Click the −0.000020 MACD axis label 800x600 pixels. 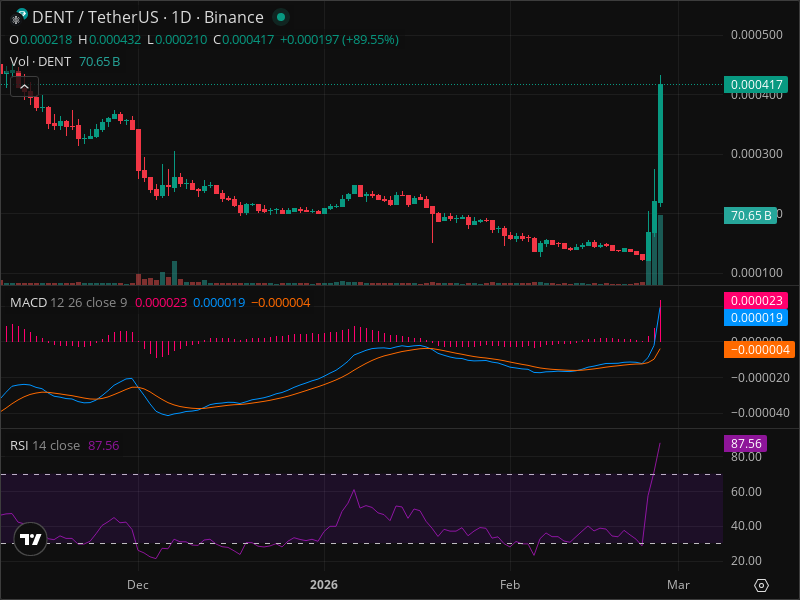761,378
